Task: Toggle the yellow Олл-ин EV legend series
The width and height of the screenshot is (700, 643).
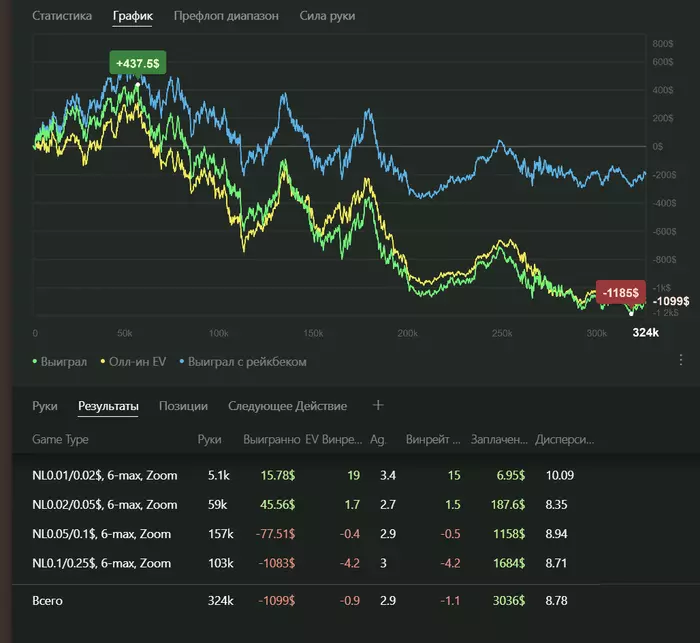Action: pyautogui.click(x=141, y=361)
